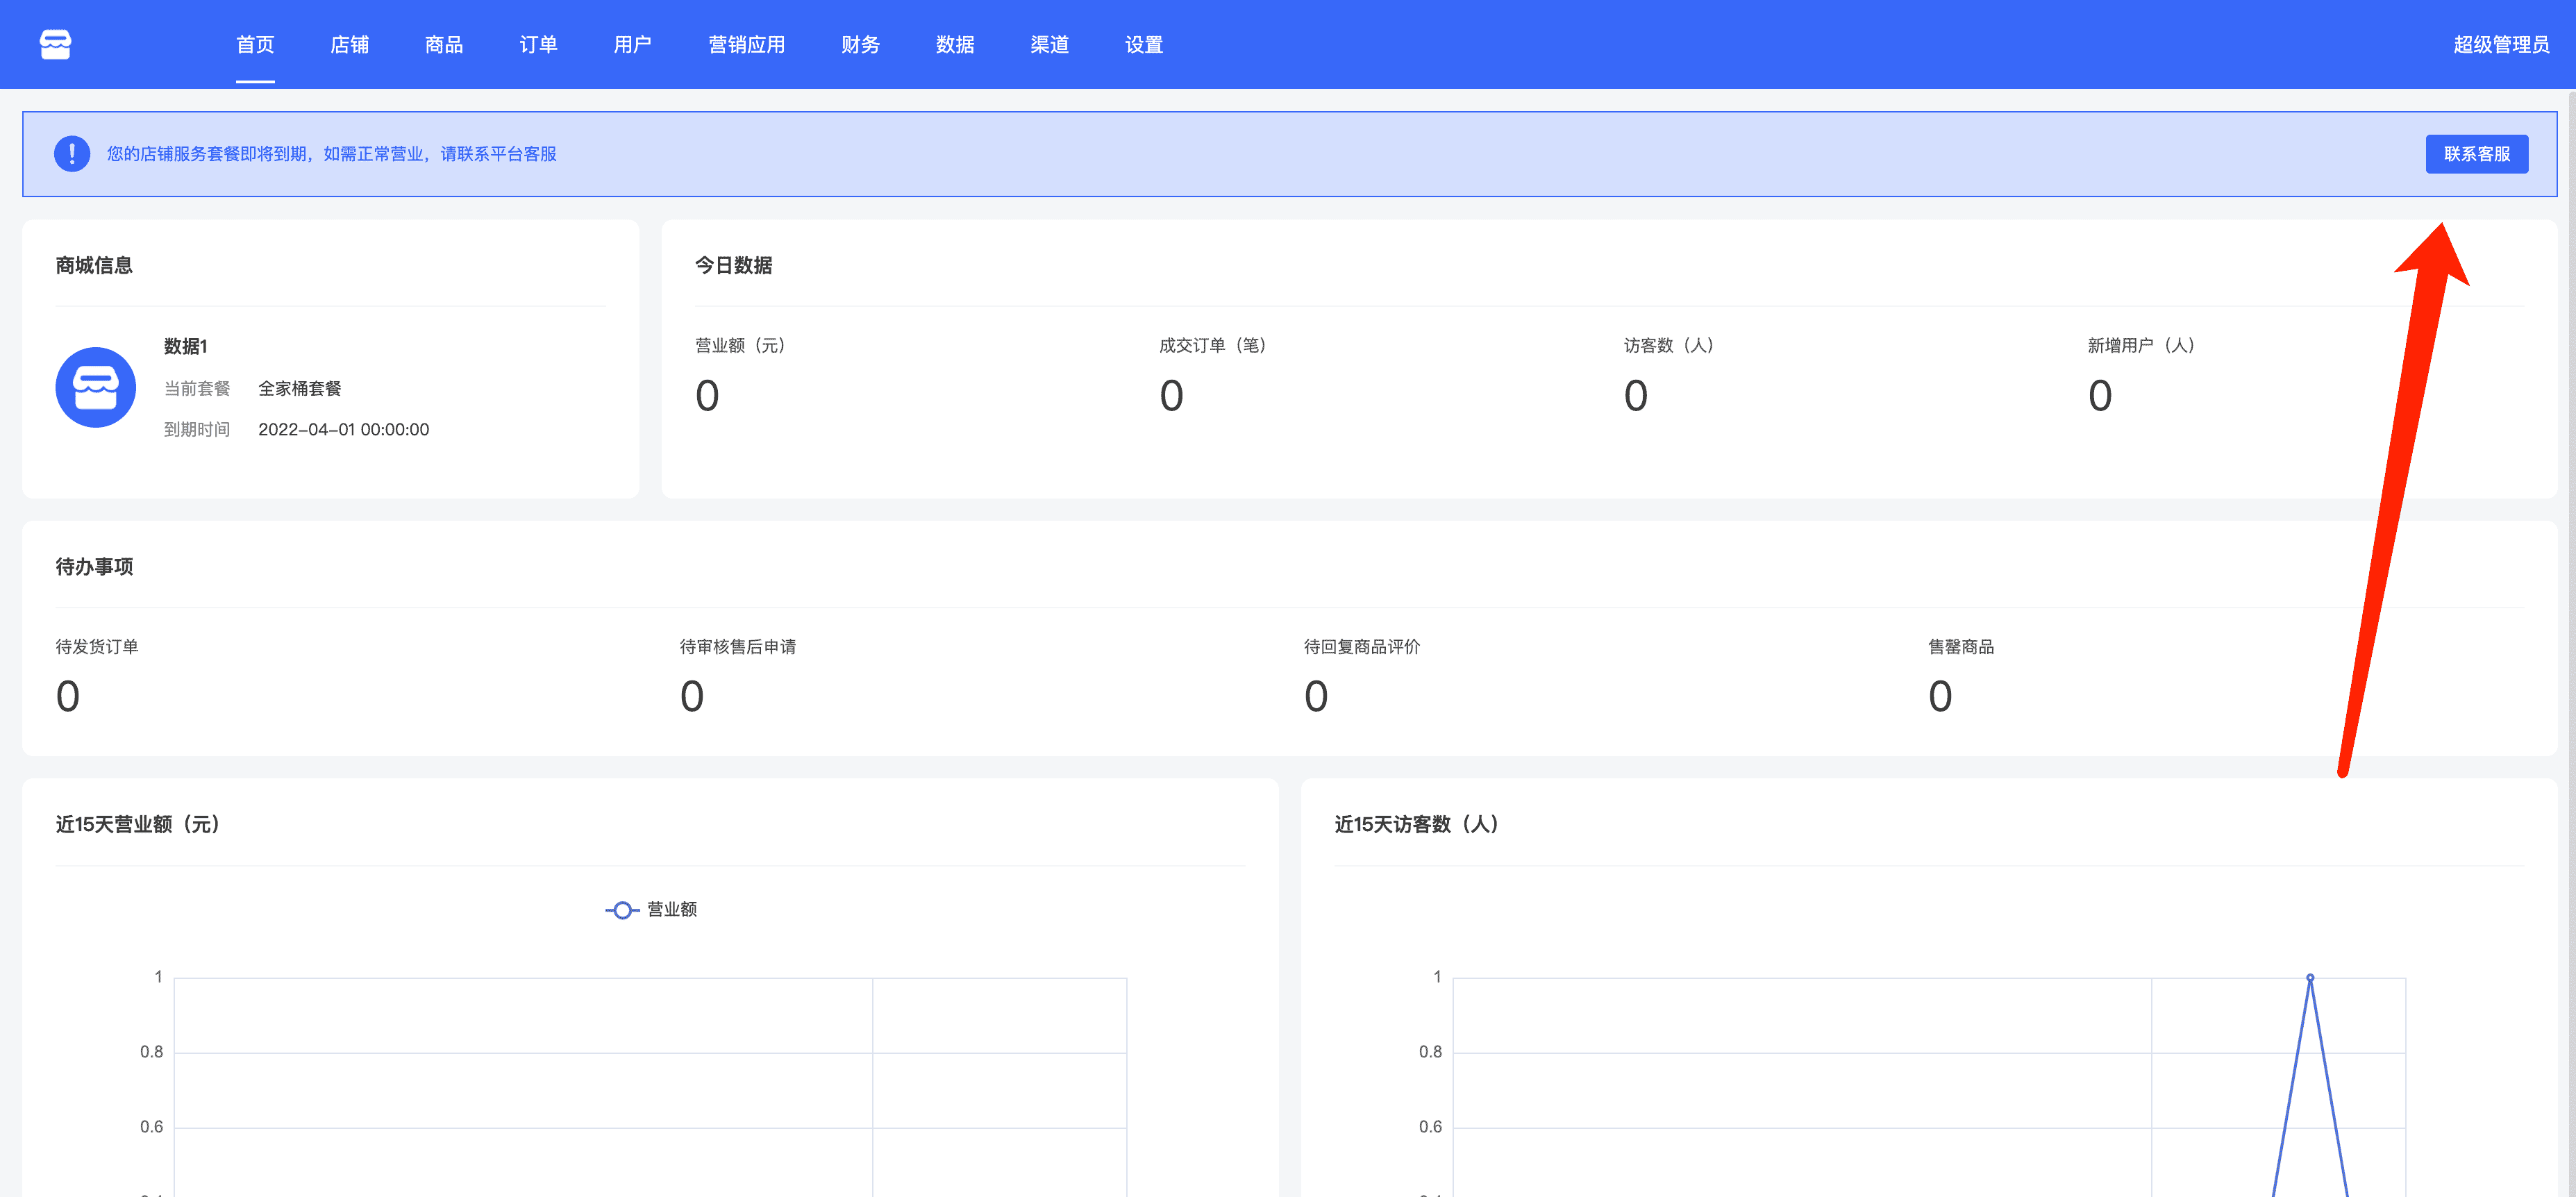The image size is (2576, 1197).
Task: Open the 财务 menu
Action: tap(860, 44)
